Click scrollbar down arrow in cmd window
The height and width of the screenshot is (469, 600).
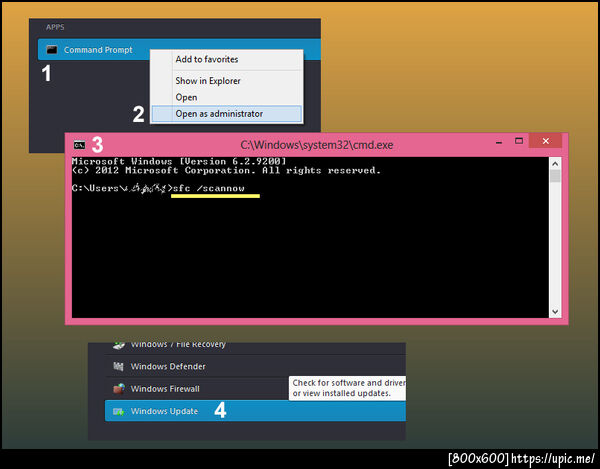tap(555, 312)
